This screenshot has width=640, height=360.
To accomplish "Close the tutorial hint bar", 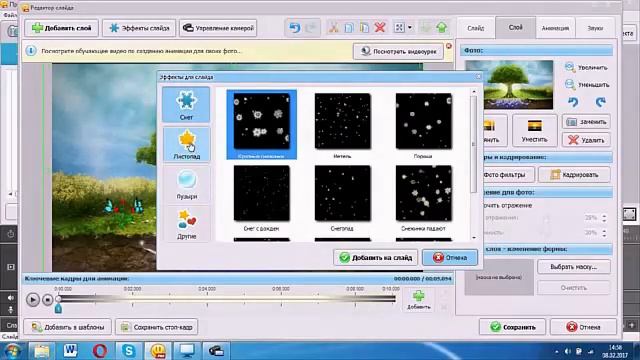I will tap(449, 46).
